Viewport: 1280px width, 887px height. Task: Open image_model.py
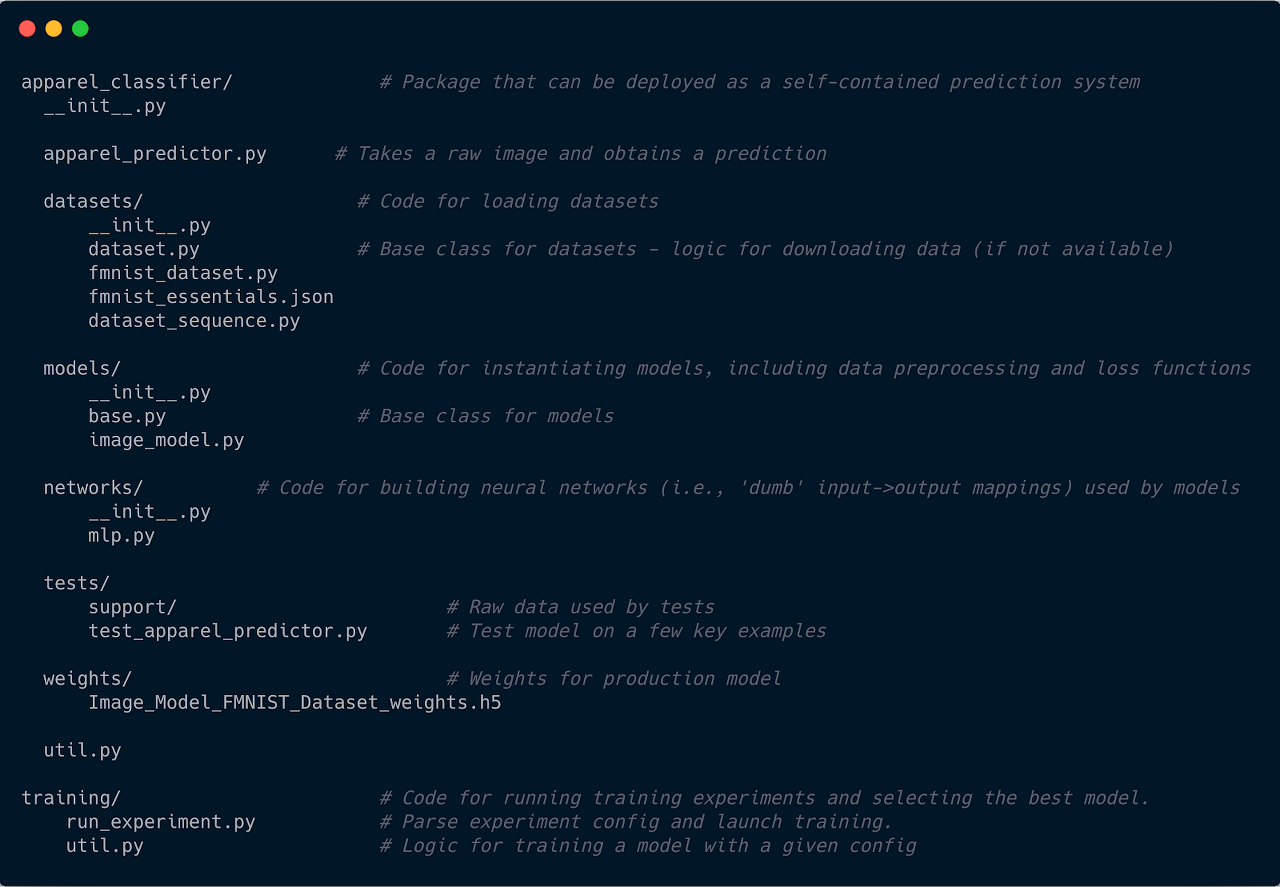[x=166, y=440]
